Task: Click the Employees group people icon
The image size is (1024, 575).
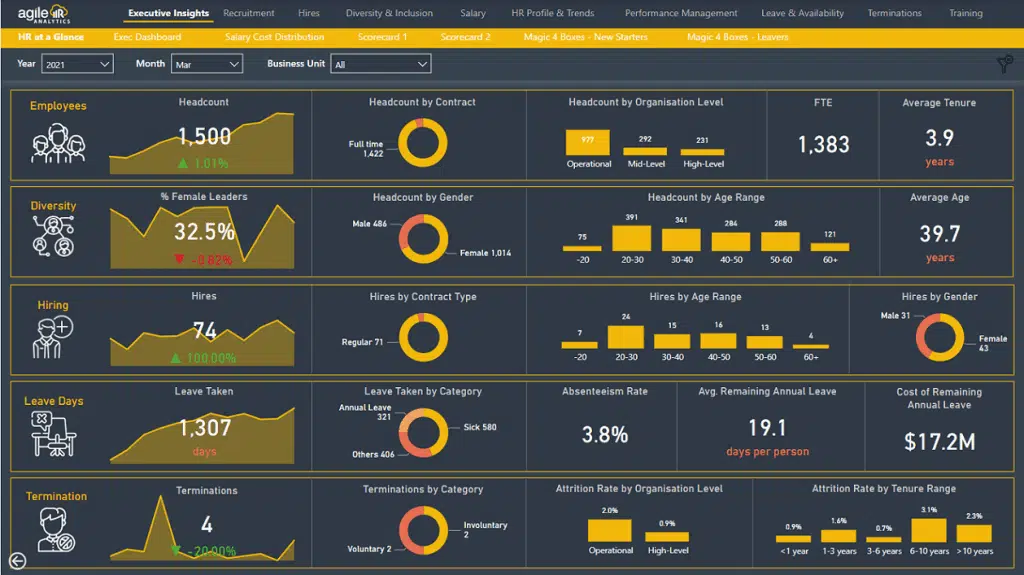Action: pyautogui.click(x=58, y=143)
